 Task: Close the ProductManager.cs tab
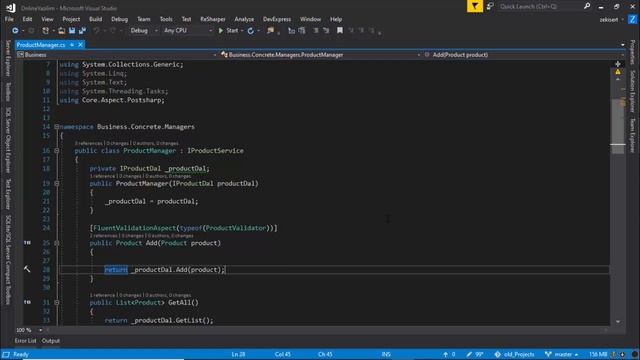(80, 45)
